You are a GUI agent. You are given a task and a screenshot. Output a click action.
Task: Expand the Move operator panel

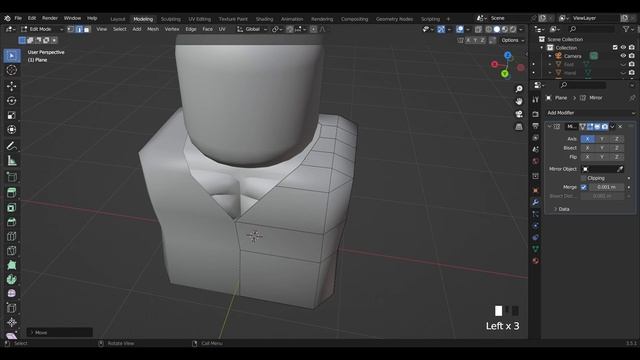[x=60, y=333]
